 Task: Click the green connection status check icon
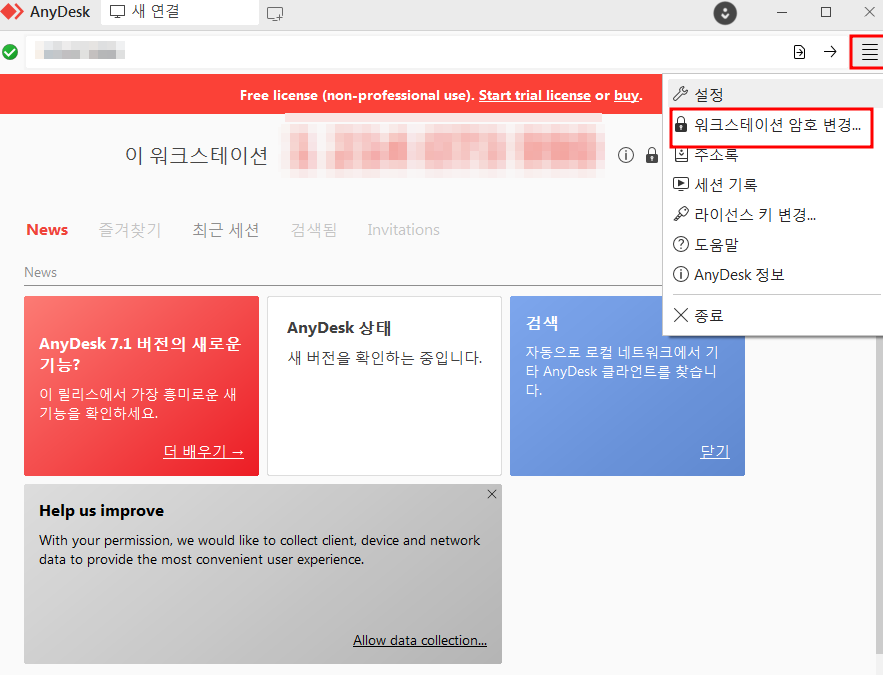[x=10, y=52]
